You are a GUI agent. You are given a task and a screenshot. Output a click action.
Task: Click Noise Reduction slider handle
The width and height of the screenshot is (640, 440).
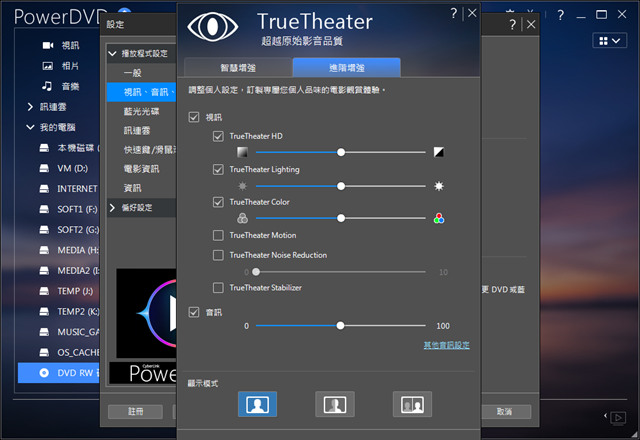coord(256,272)
